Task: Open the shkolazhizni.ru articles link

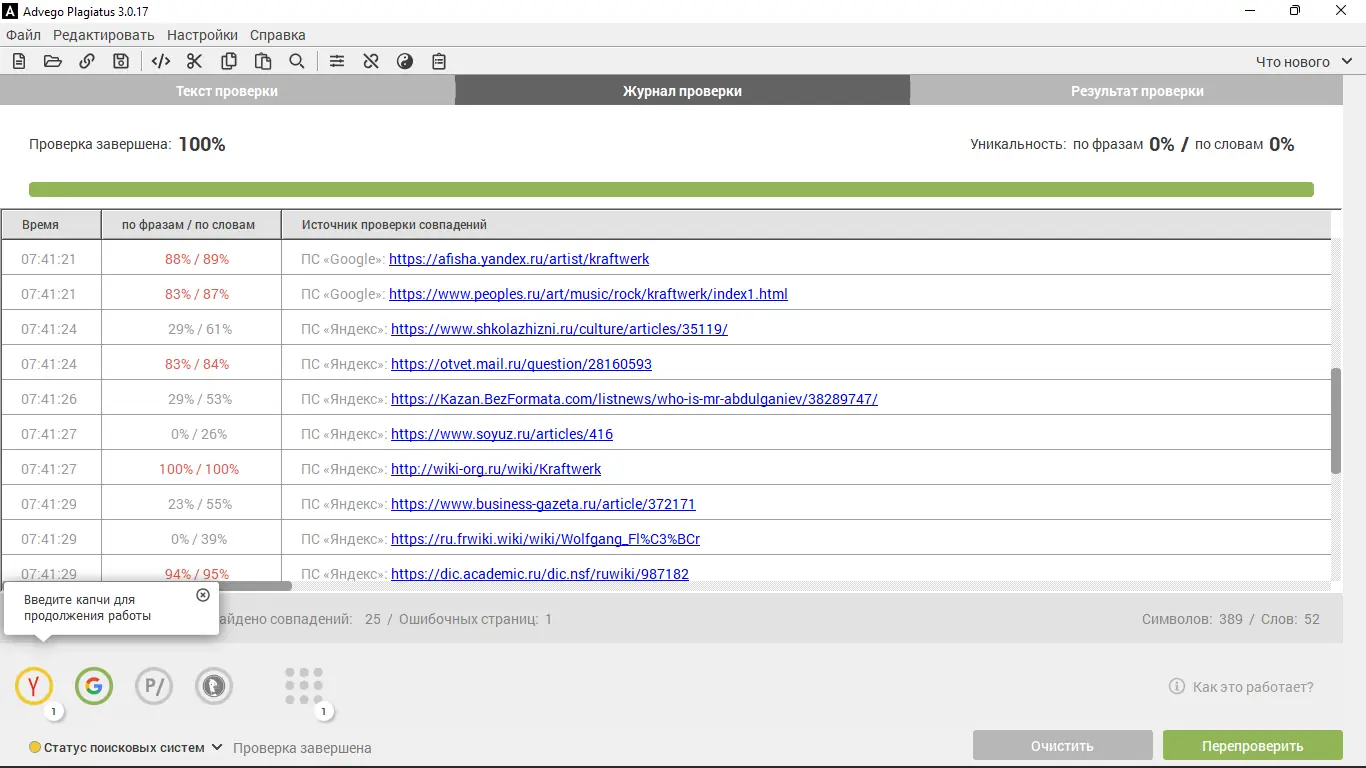Action: [x=559, y=329]
